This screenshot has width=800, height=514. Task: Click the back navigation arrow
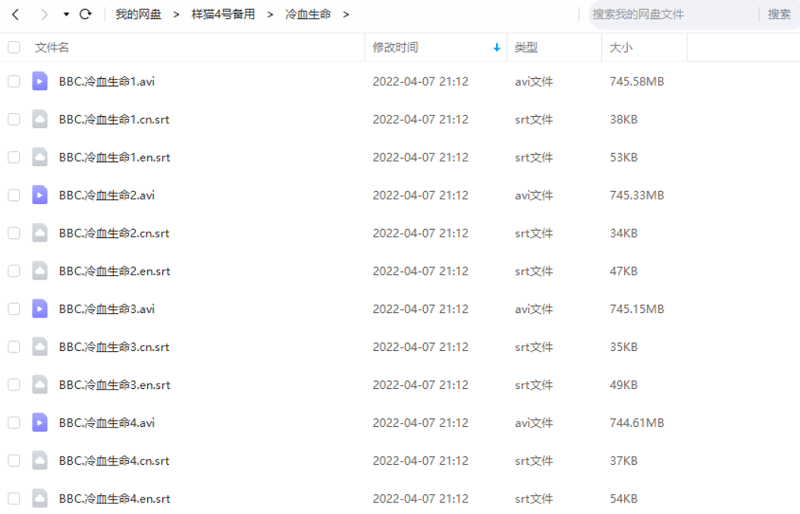tap(15, 15)
